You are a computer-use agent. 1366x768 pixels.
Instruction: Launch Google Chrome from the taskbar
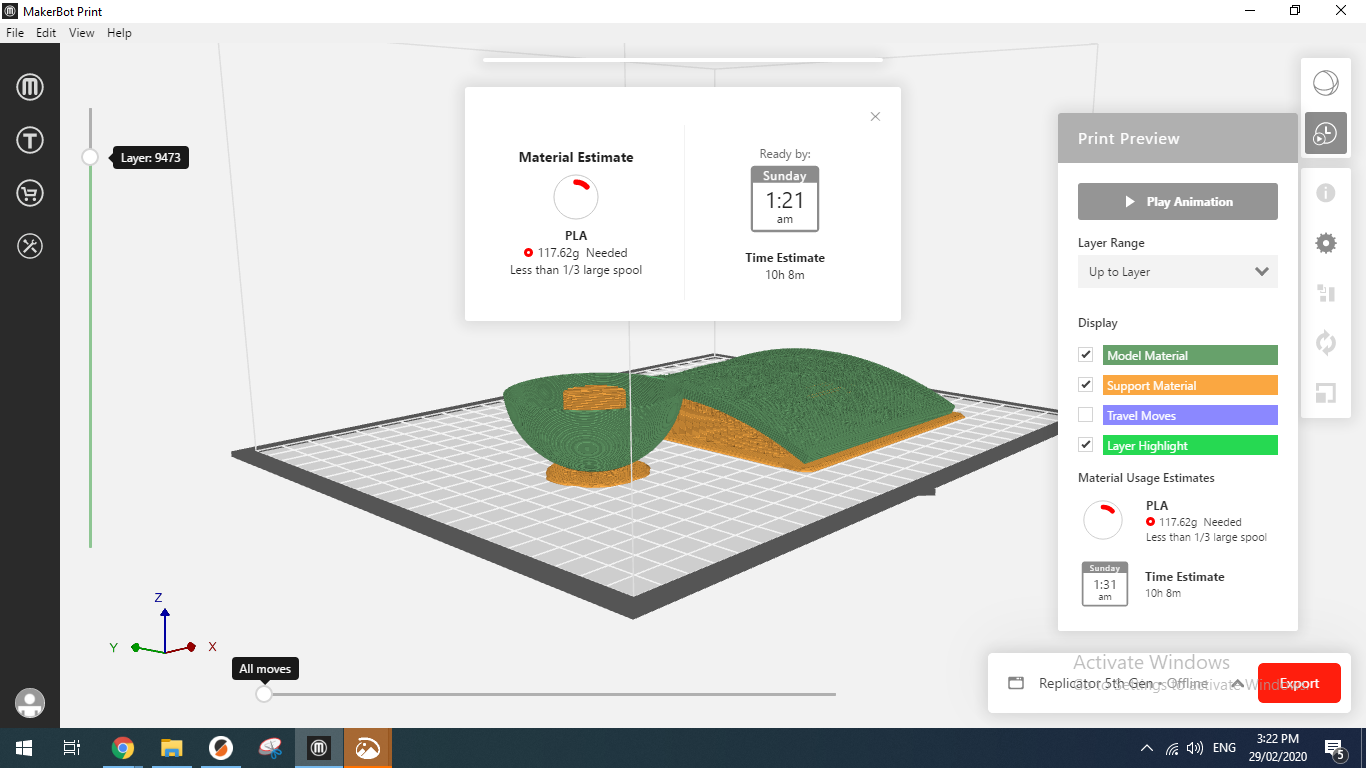click(x=123, y=748)
